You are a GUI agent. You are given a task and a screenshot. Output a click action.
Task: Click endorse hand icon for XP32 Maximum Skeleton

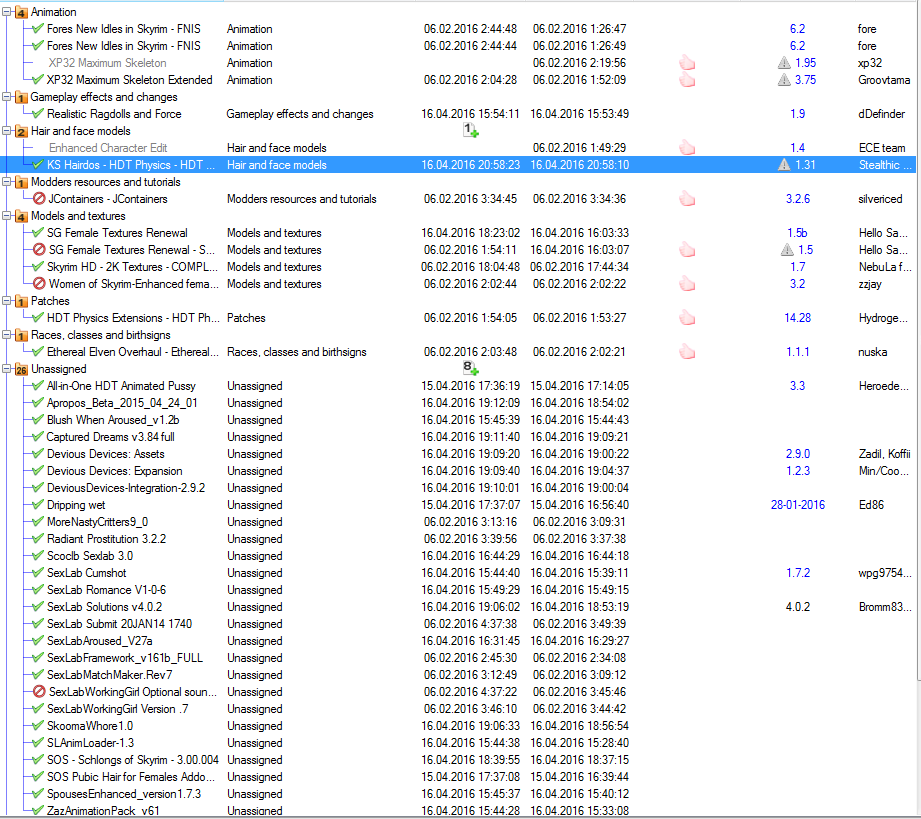click(x=687, y=63)
